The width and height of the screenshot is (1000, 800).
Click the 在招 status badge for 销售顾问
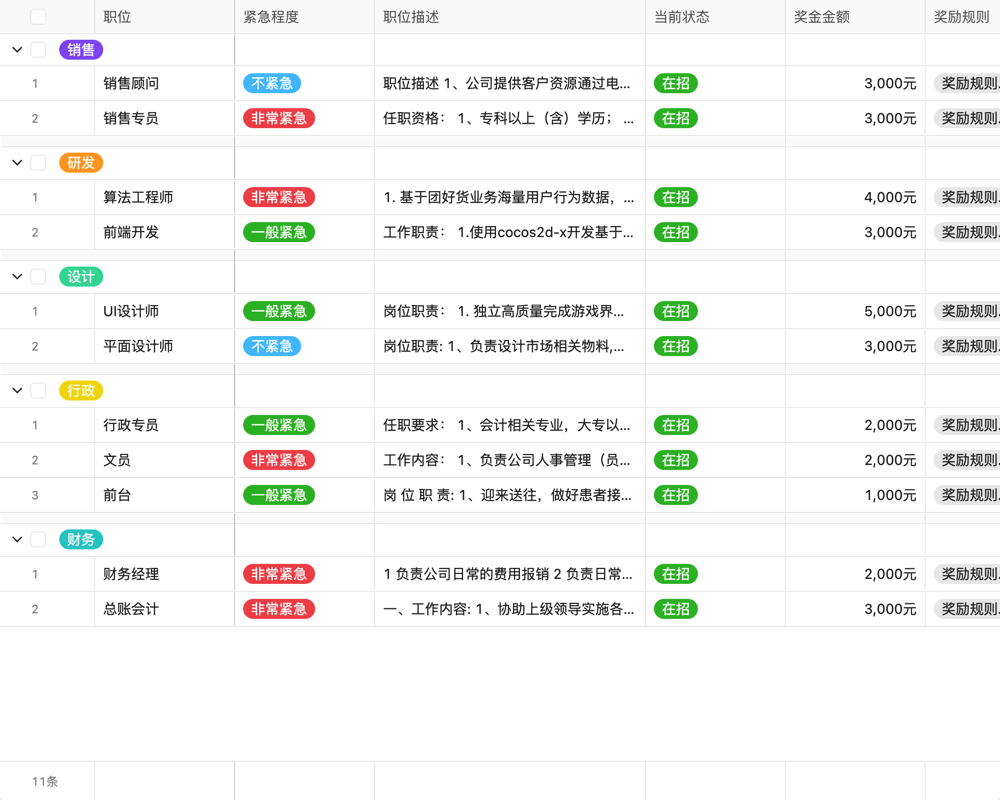click(675, 84)
